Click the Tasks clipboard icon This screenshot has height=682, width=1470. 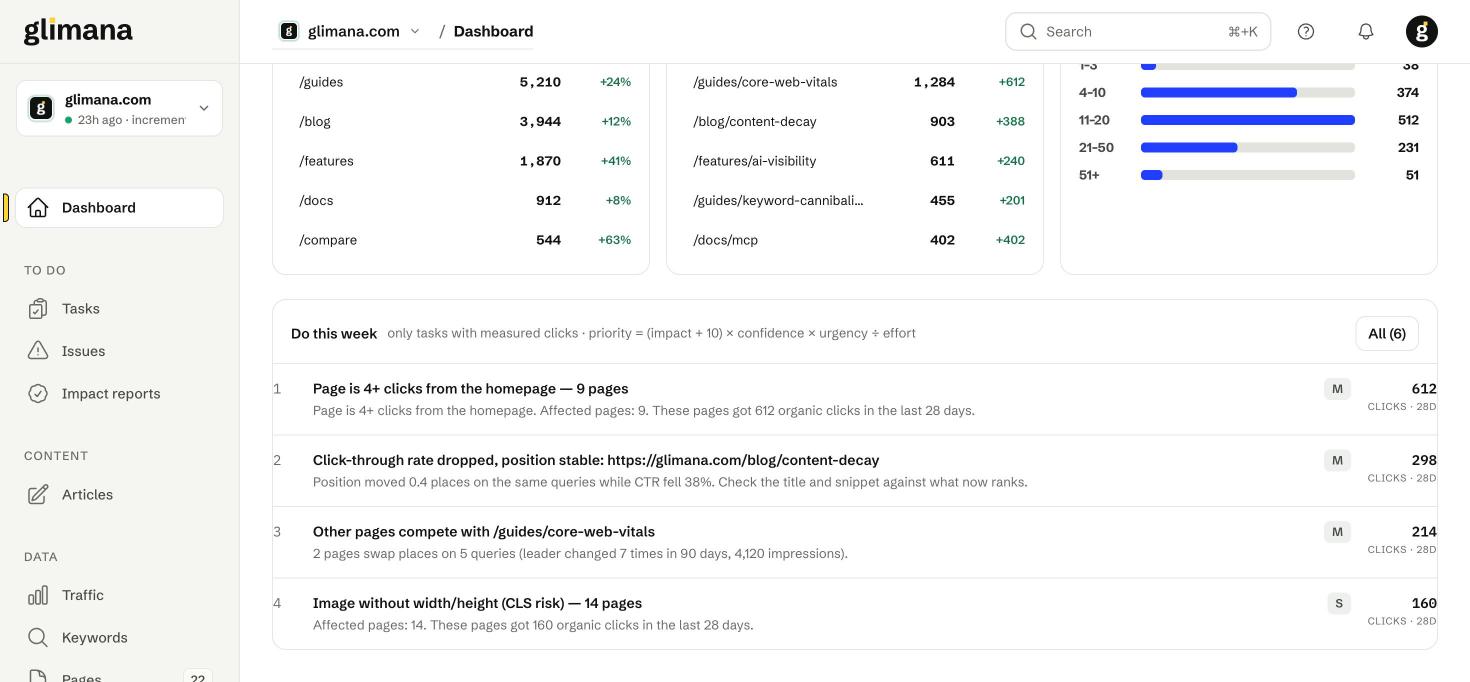point(38,309)
